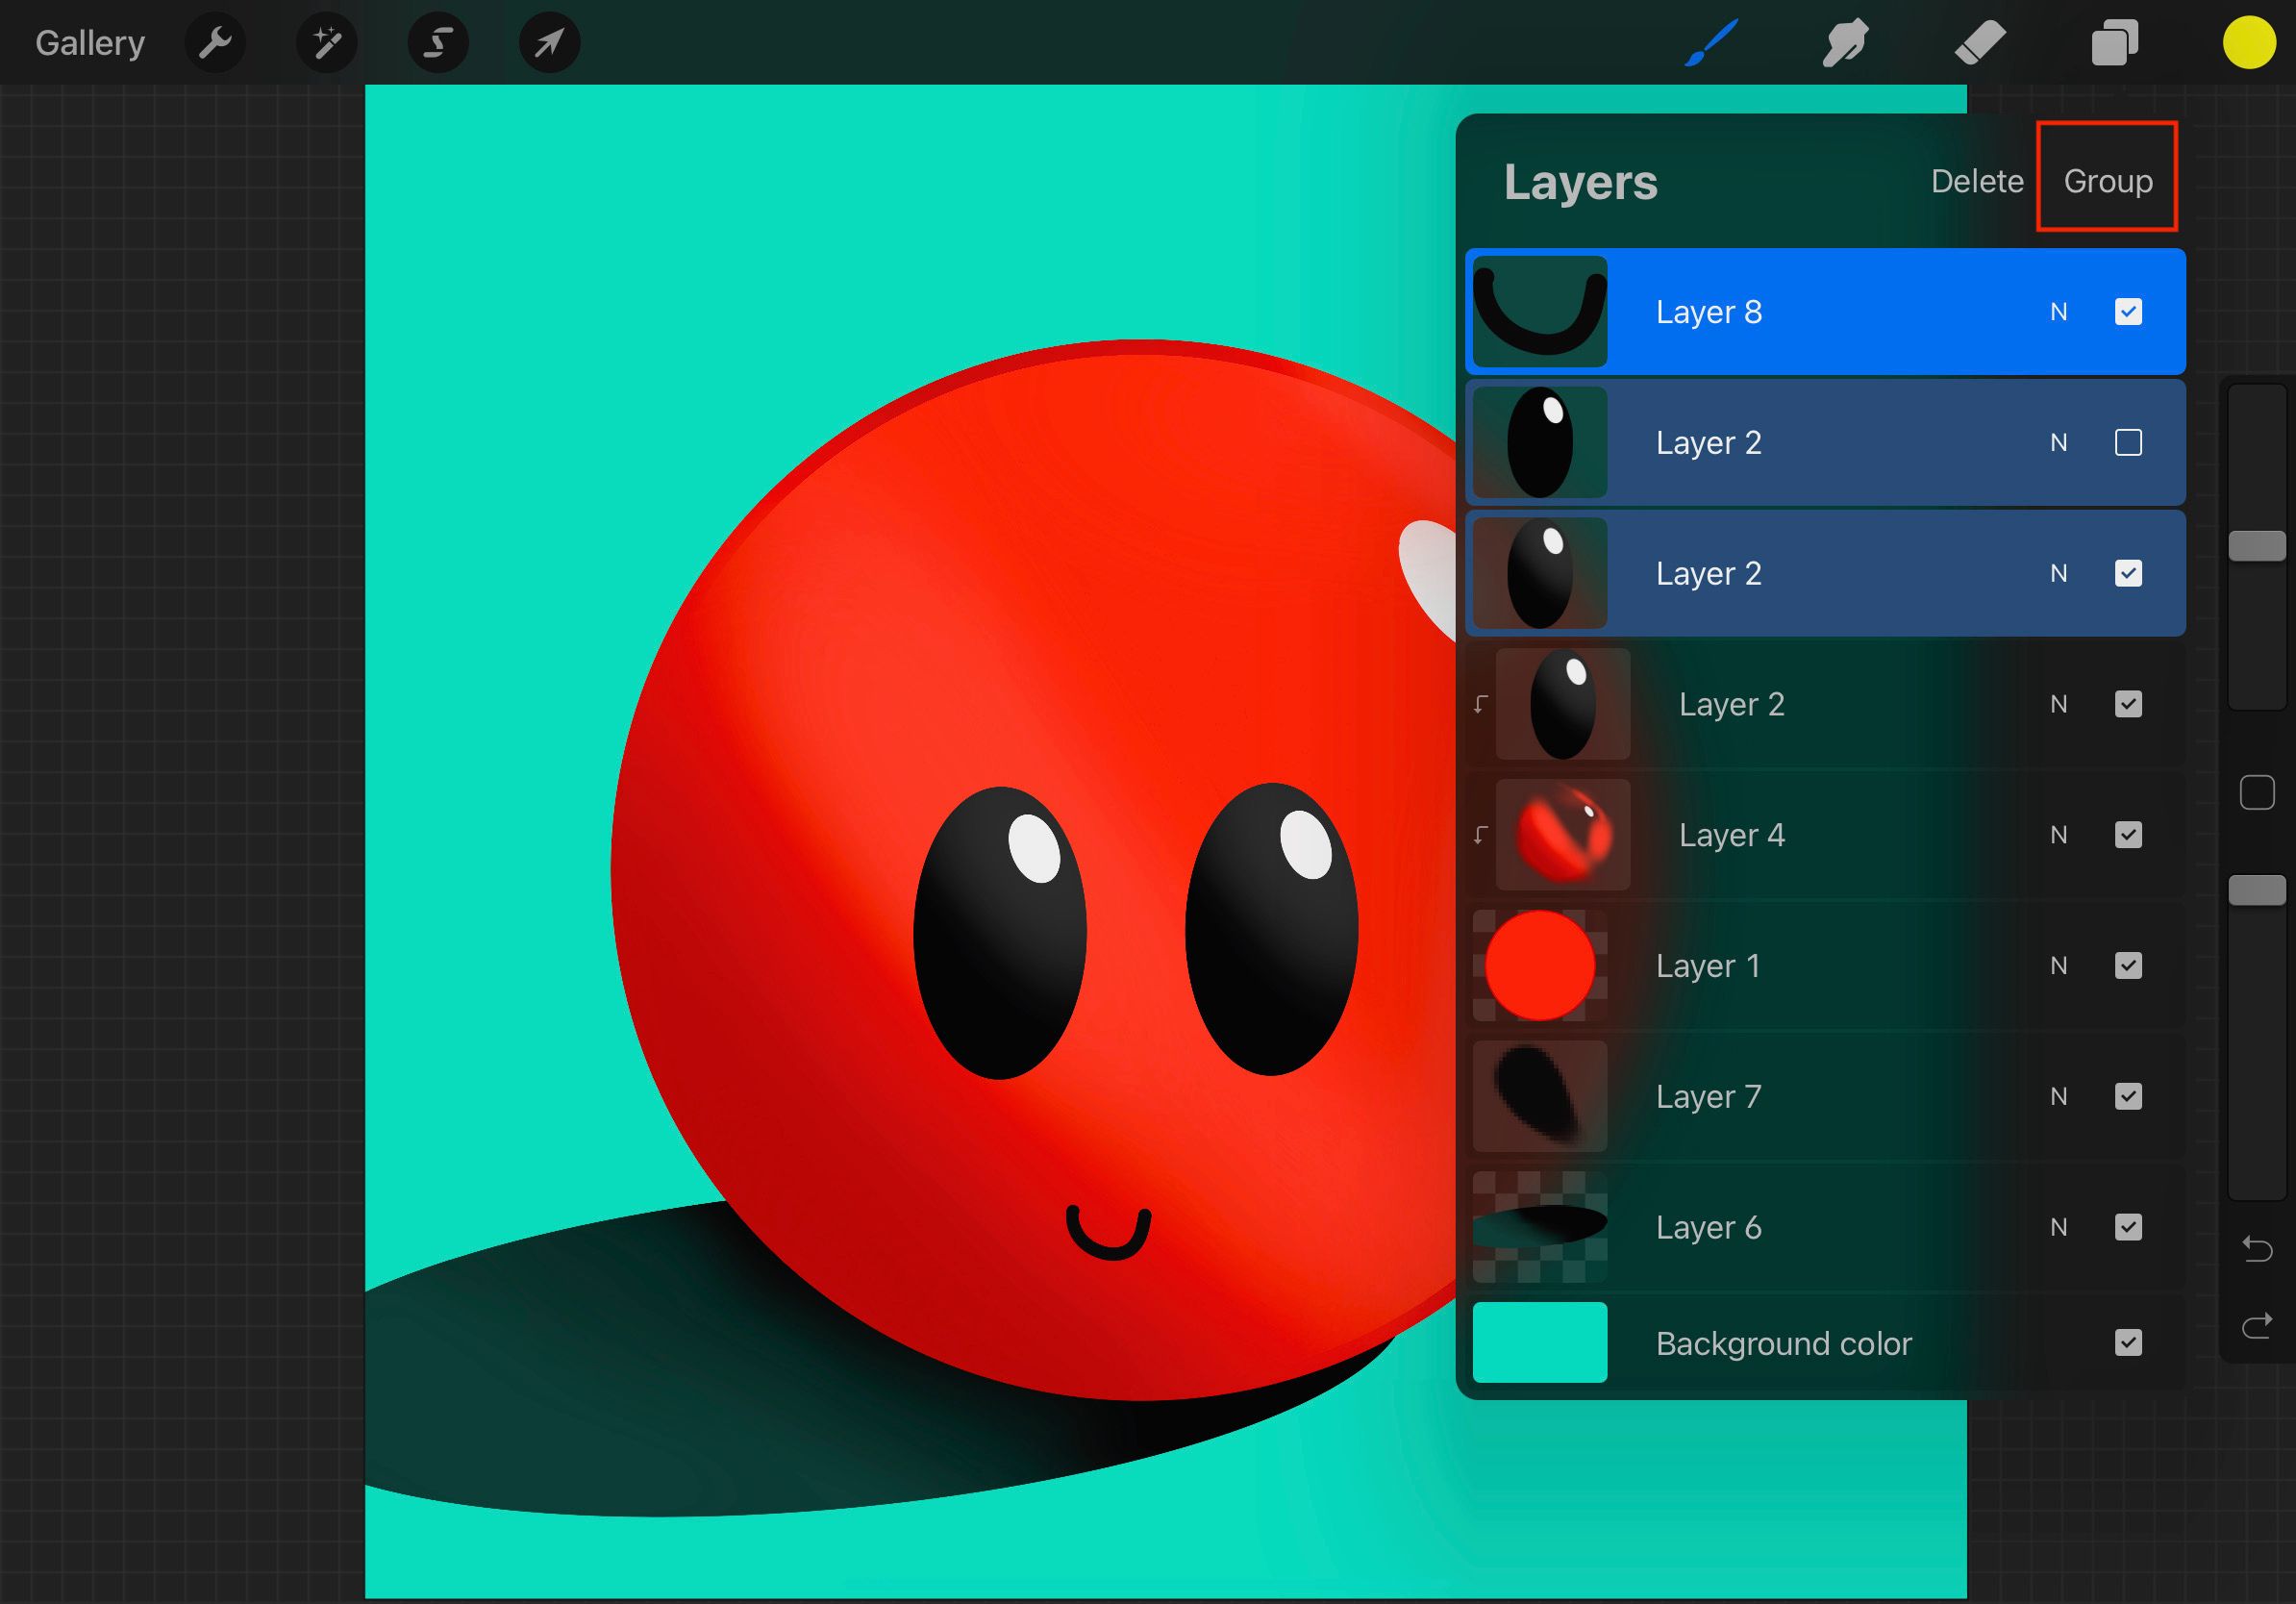2296x1604 pixels.
Task: Select the Paint brush tool
Action: pos(1711,42)
